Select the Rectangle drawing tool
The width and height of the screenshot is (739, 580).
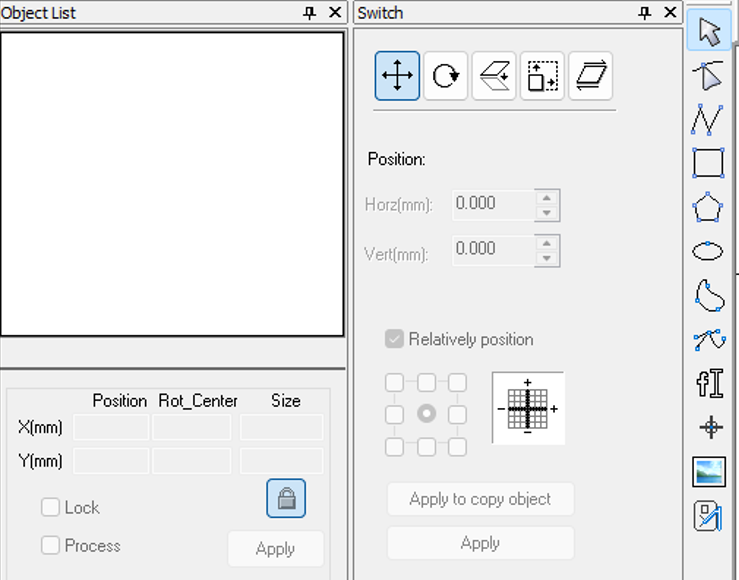pyautogui.click(x=708, y=163)
